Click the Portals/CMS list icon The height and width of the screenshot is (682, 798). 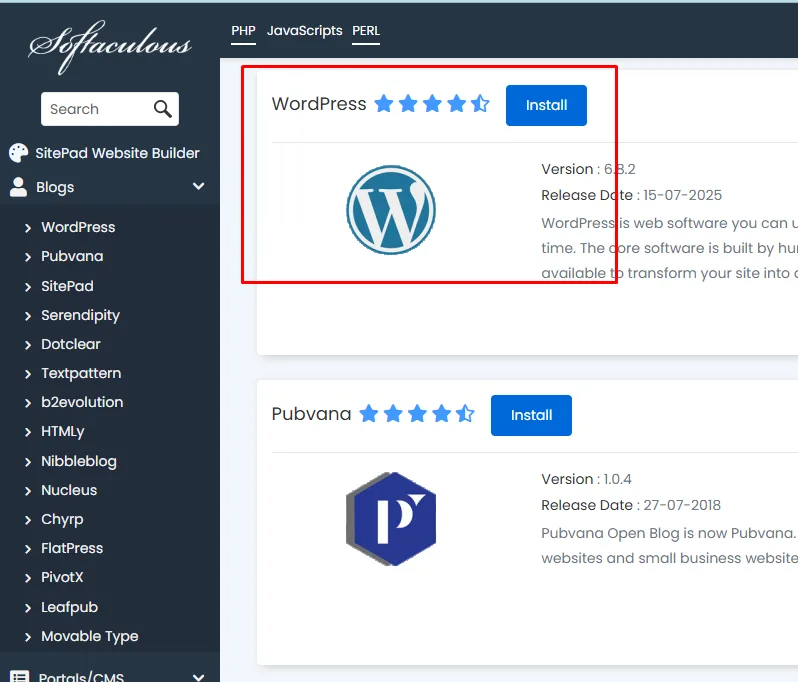tap(19, 676)
